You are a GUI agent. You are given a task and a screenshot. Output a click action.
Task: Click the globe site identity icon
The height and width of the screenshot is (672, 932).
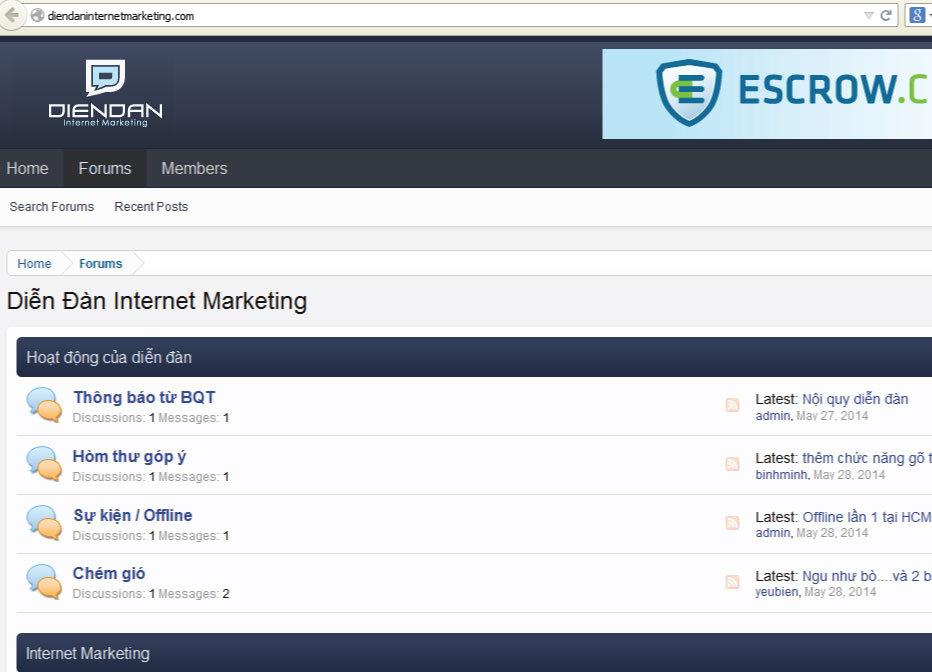[37, 15]
